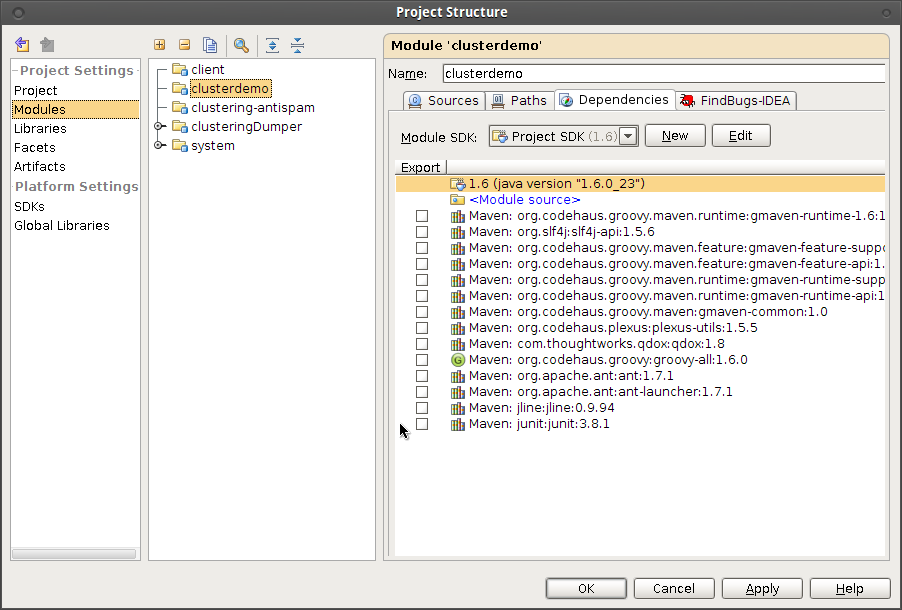Enable export for junit:junit:3.8.1
The width and height of the screenshot is (902, 610).
point(422,424)
